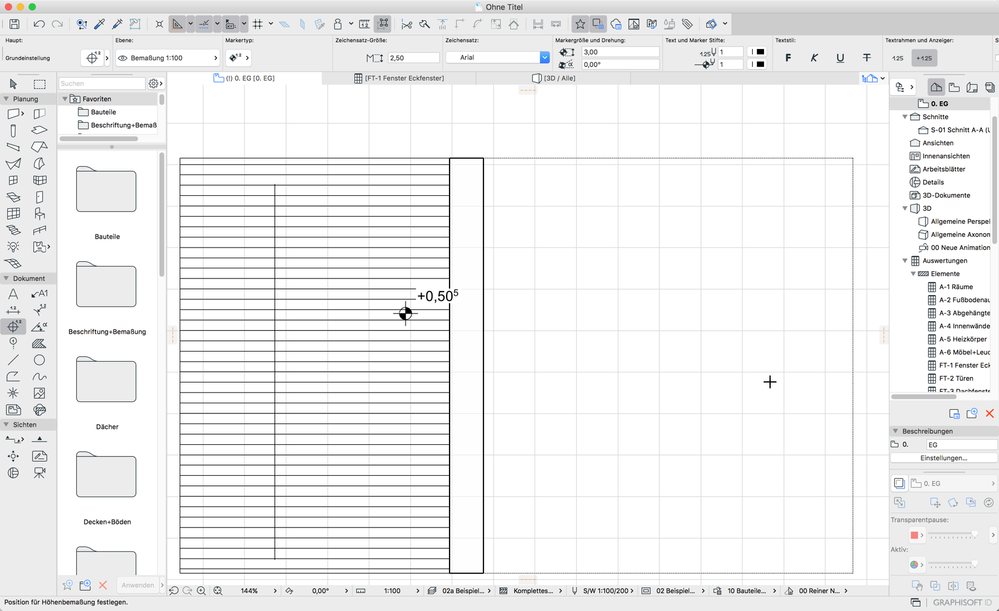Click the Einstellungen... button

tap(944, 458)
